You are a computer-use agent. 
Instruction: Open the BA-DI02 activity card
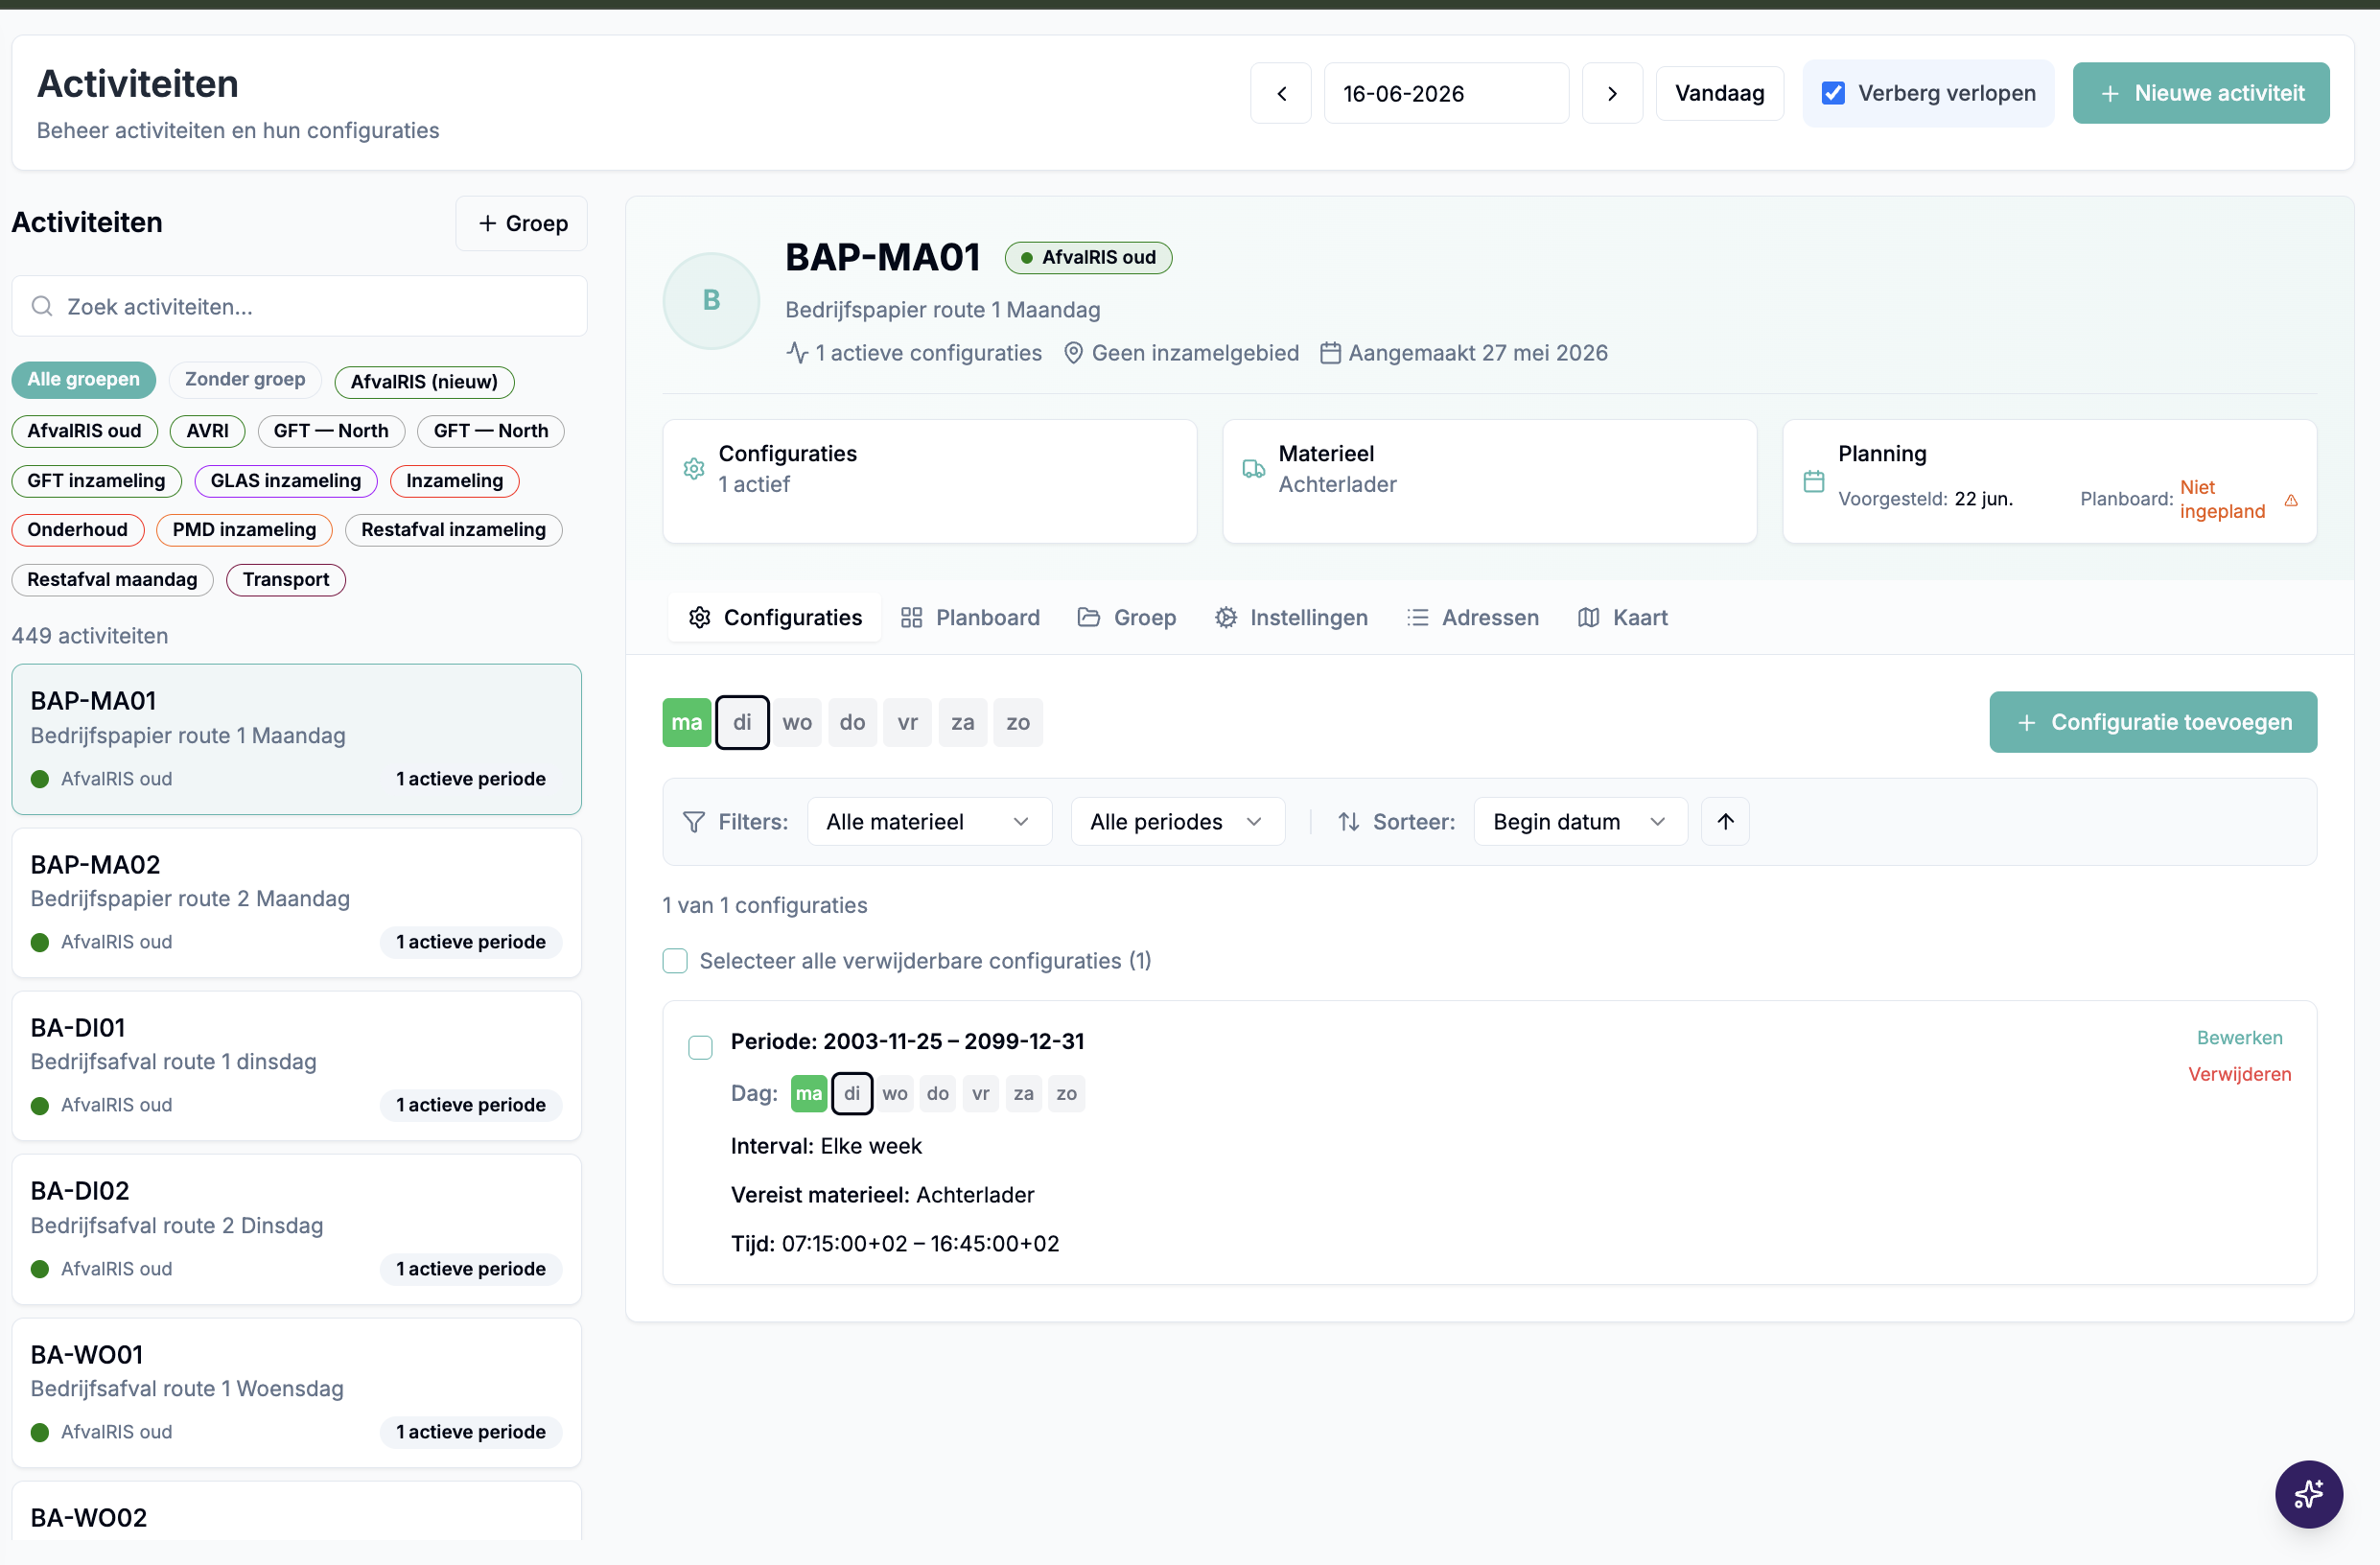pyautogui.click(x=297, y=1229)
